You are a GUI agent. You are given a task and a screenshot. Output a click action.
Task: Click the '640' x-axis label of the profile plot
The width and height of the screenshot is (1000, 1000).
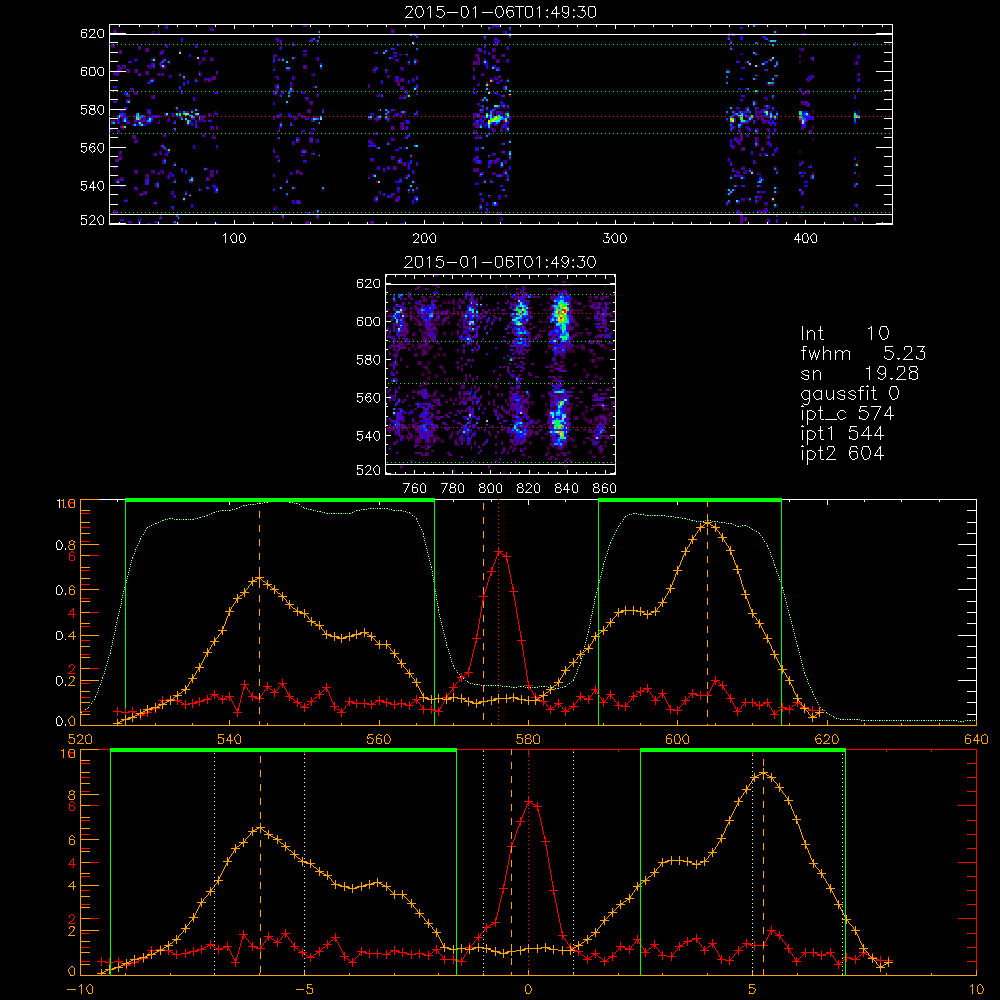tap(976, 739)
